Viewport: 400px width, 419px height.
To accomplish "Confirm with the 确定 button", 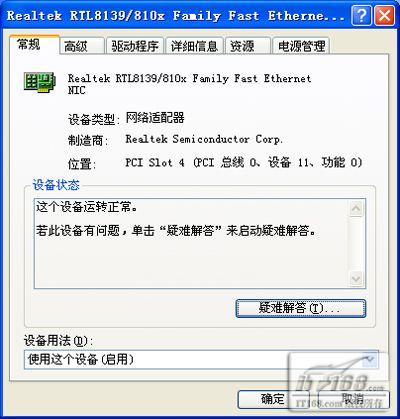I will pyautogui.click(x=273, y=399).
